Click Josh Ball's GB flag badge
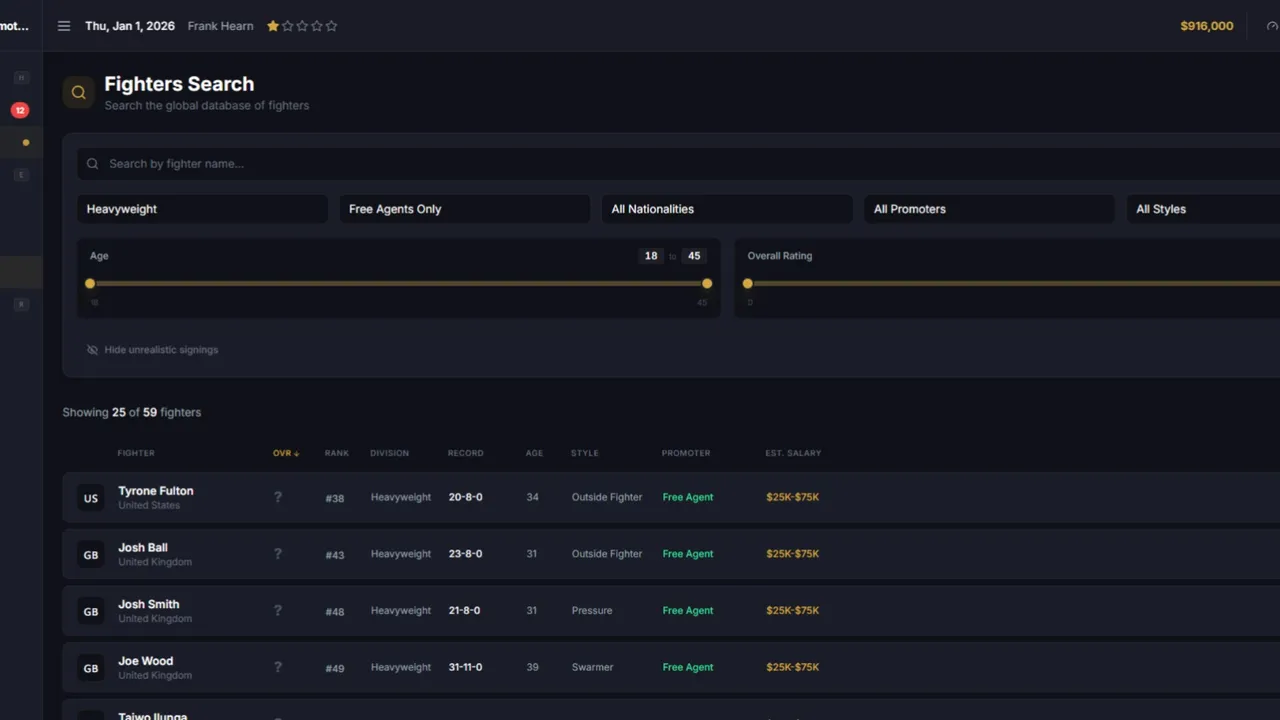The image size is (1280, 720). tap(91, 555)
